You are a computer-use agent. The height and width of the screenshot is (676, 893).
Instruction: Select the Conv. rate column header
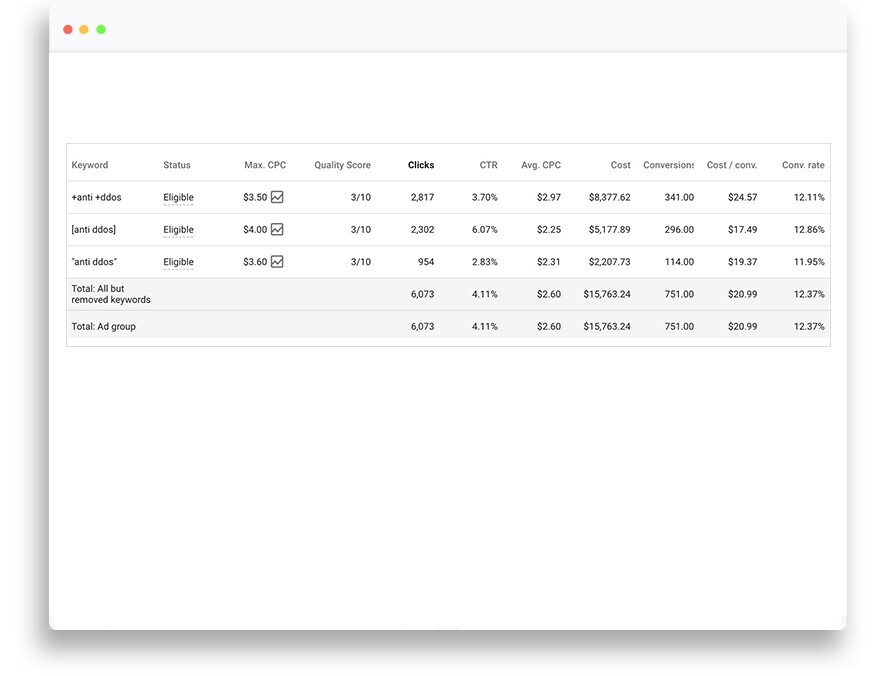tap(803, 165)
